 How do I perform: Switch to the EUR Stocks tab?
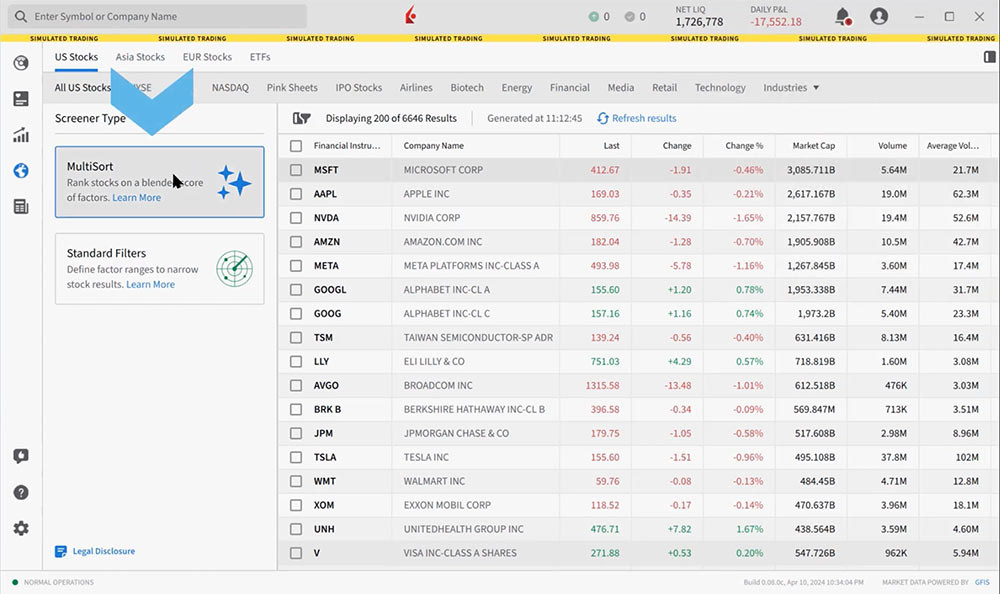point(207,57)
